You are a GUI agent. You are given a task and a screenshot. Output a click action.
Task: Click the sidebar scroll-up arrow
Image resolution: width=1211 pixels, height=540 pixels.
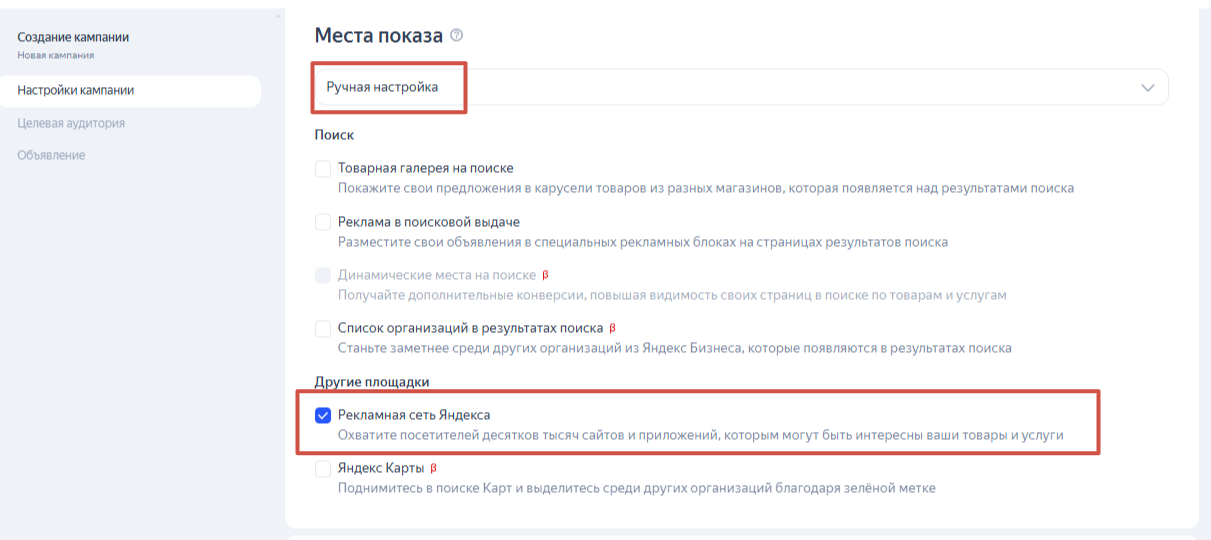tap(277, 18)
